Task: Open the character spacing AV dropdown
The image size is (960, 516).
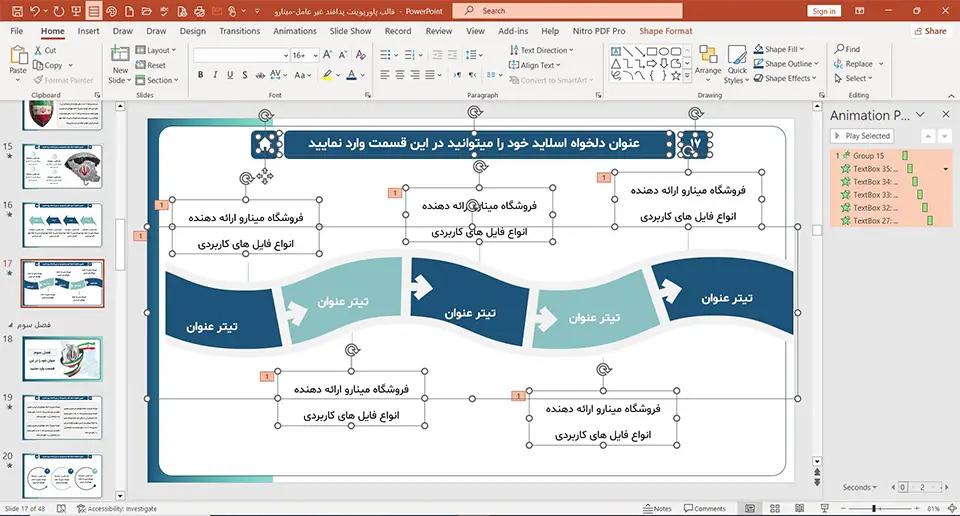Action: (278, 75)
